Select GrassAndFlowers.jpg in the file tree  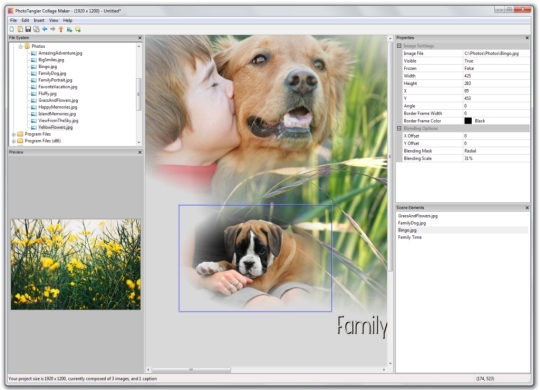pyautogui.click(x=58, y=100)
